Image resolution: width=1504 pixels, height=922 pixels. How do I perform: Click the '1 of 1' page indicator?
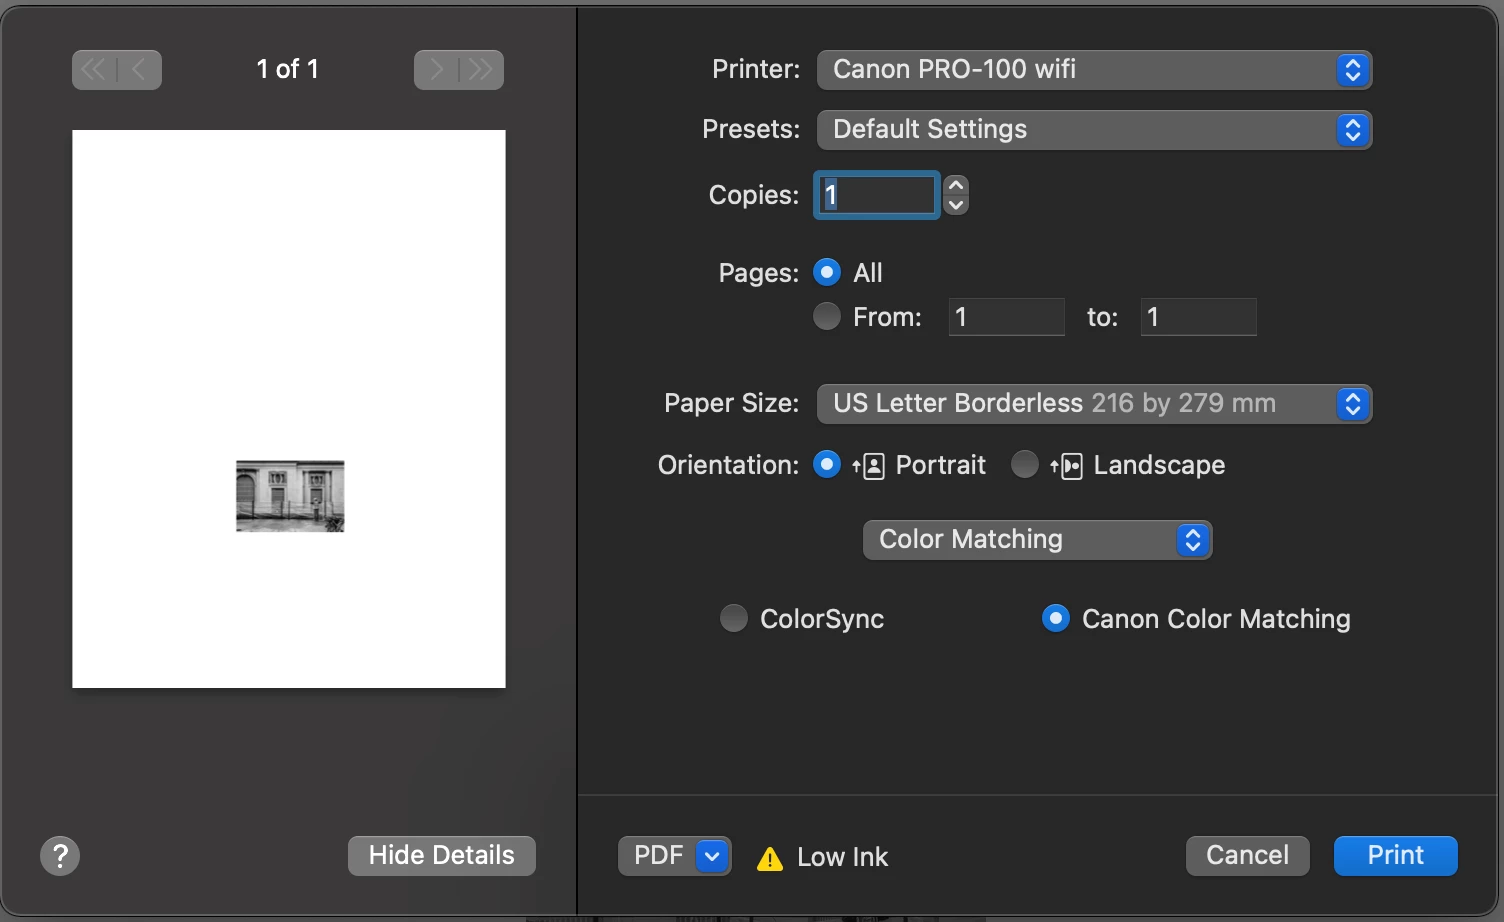click(x=288, y=69)
